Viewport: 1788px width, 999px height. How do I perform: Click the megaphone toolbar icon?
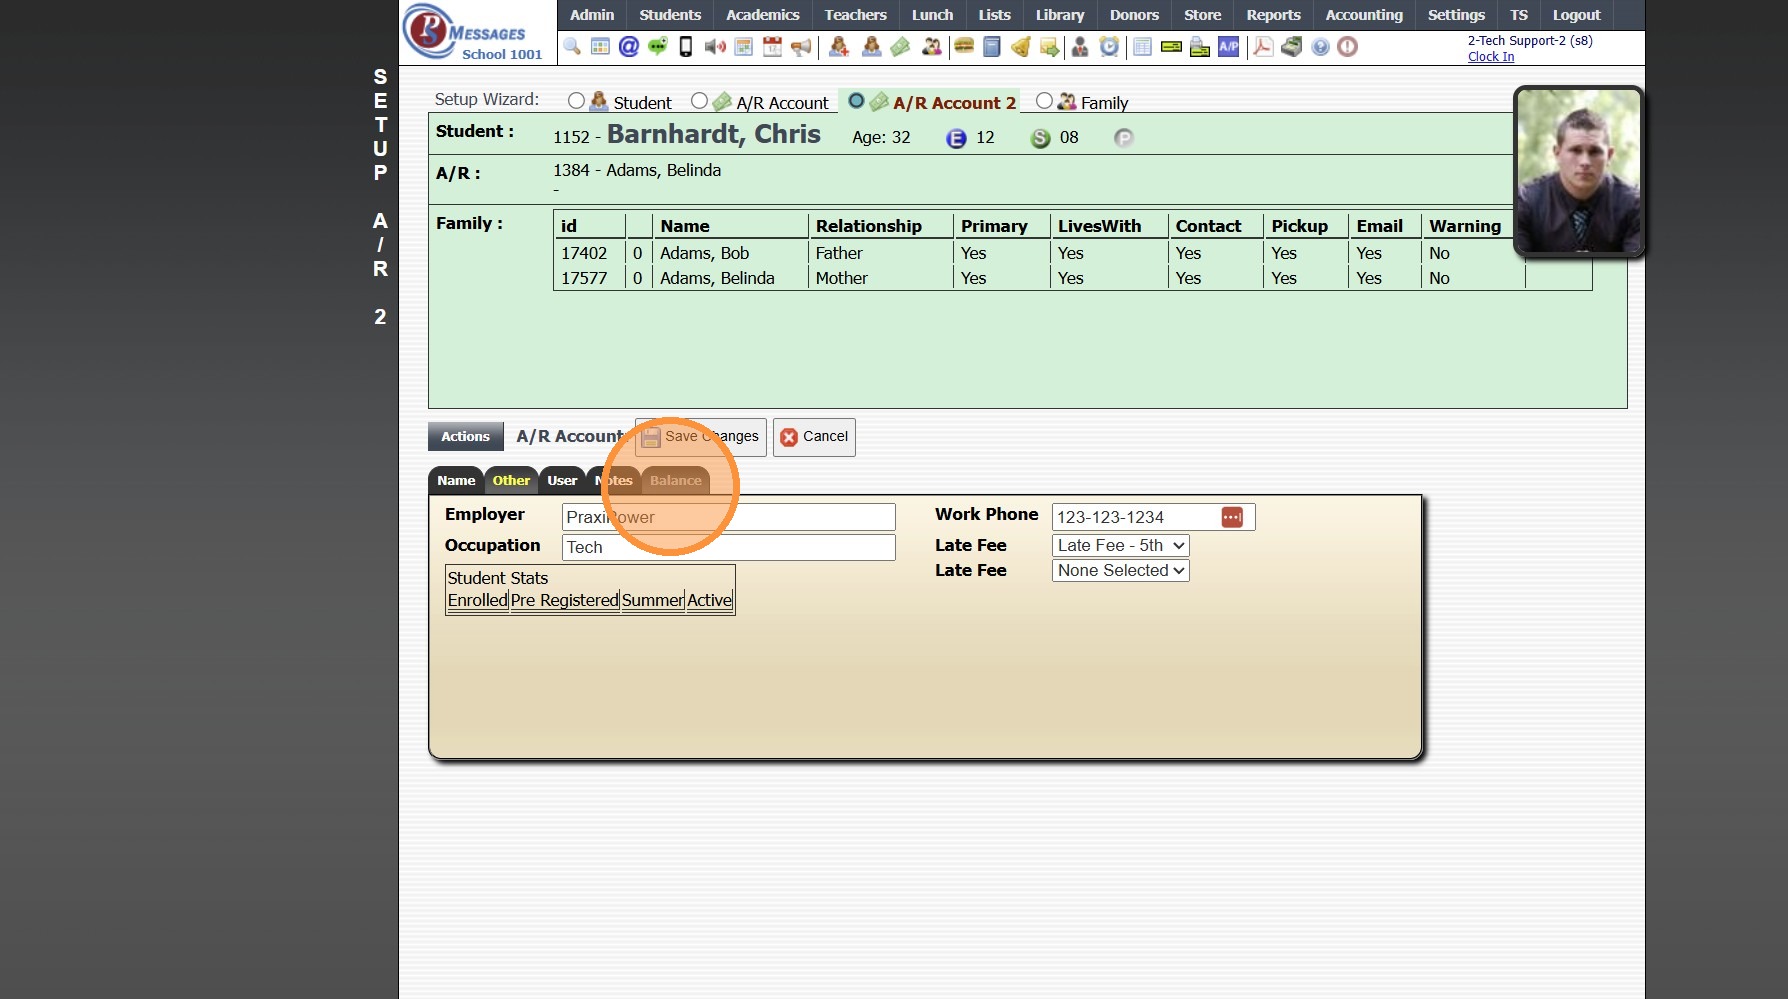click(801, 47)
